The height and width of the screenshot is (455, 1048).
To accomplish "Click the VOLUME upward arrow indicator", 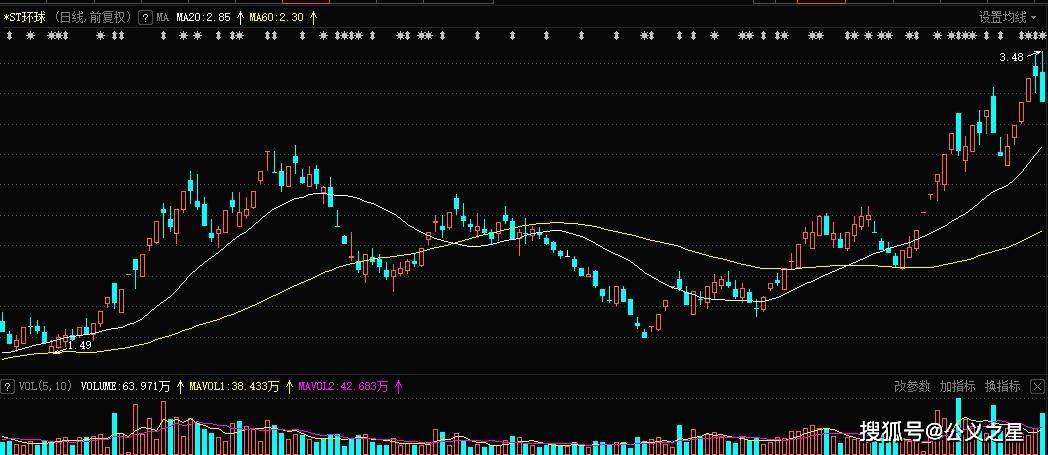I will pos(180,386).
